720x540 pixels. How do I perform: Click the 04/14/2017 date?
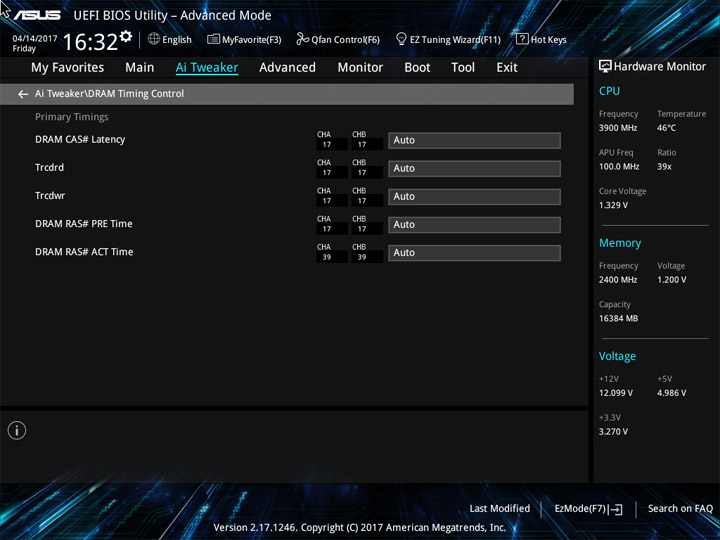click(x=35, y=39)
